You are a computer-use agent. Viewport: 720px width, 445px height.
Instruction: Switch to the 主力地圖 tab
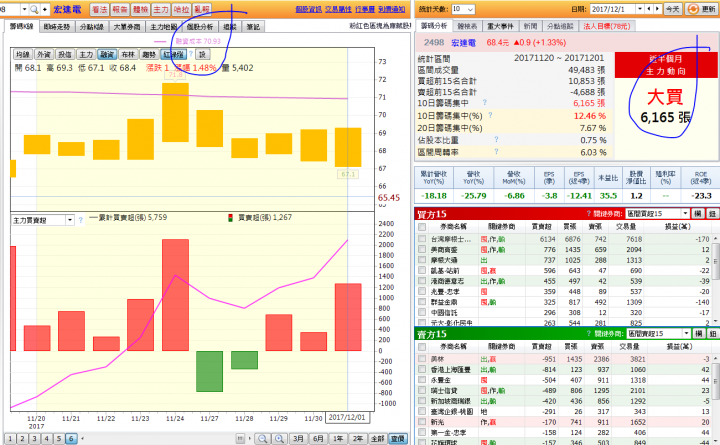[163, 27]
